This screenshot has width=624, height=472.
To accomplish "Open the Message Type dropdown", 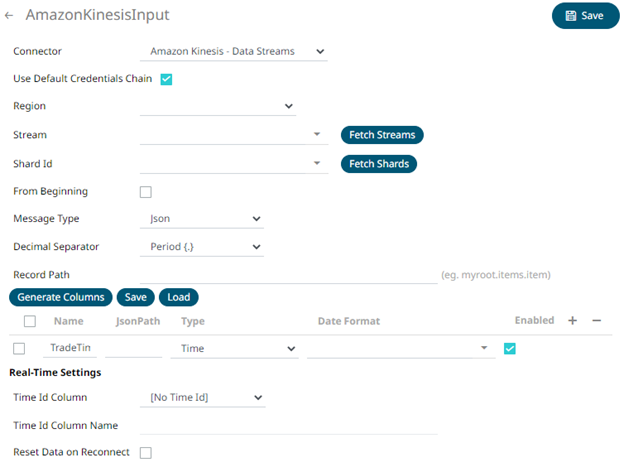I will (203, 219).
